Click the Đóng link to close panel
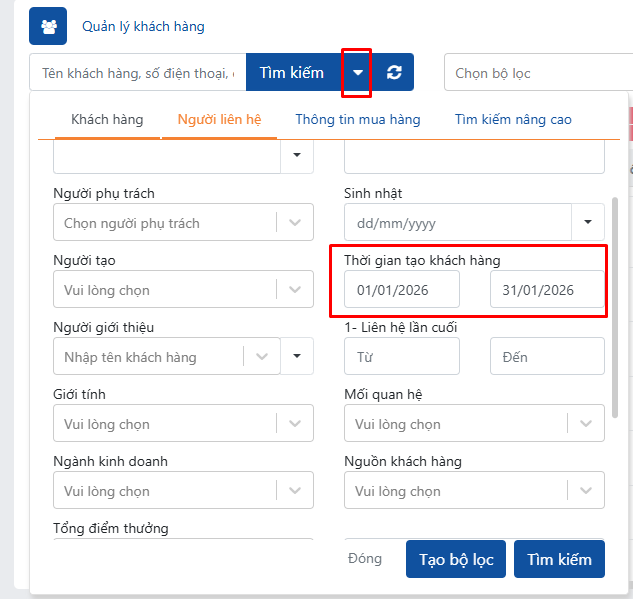 [x=365, y=559]
